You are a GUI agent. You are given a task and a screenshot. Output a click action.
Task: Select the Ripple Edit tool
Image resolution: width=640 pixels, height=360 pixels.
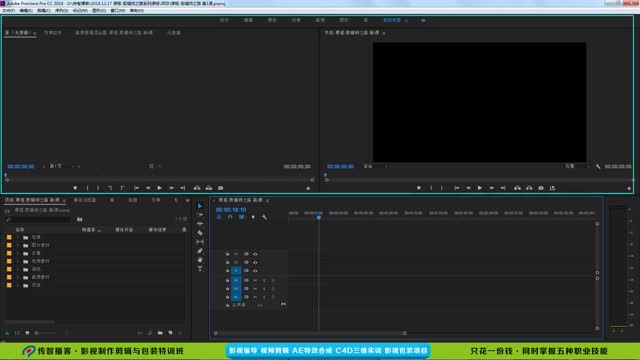coord(200,224)
